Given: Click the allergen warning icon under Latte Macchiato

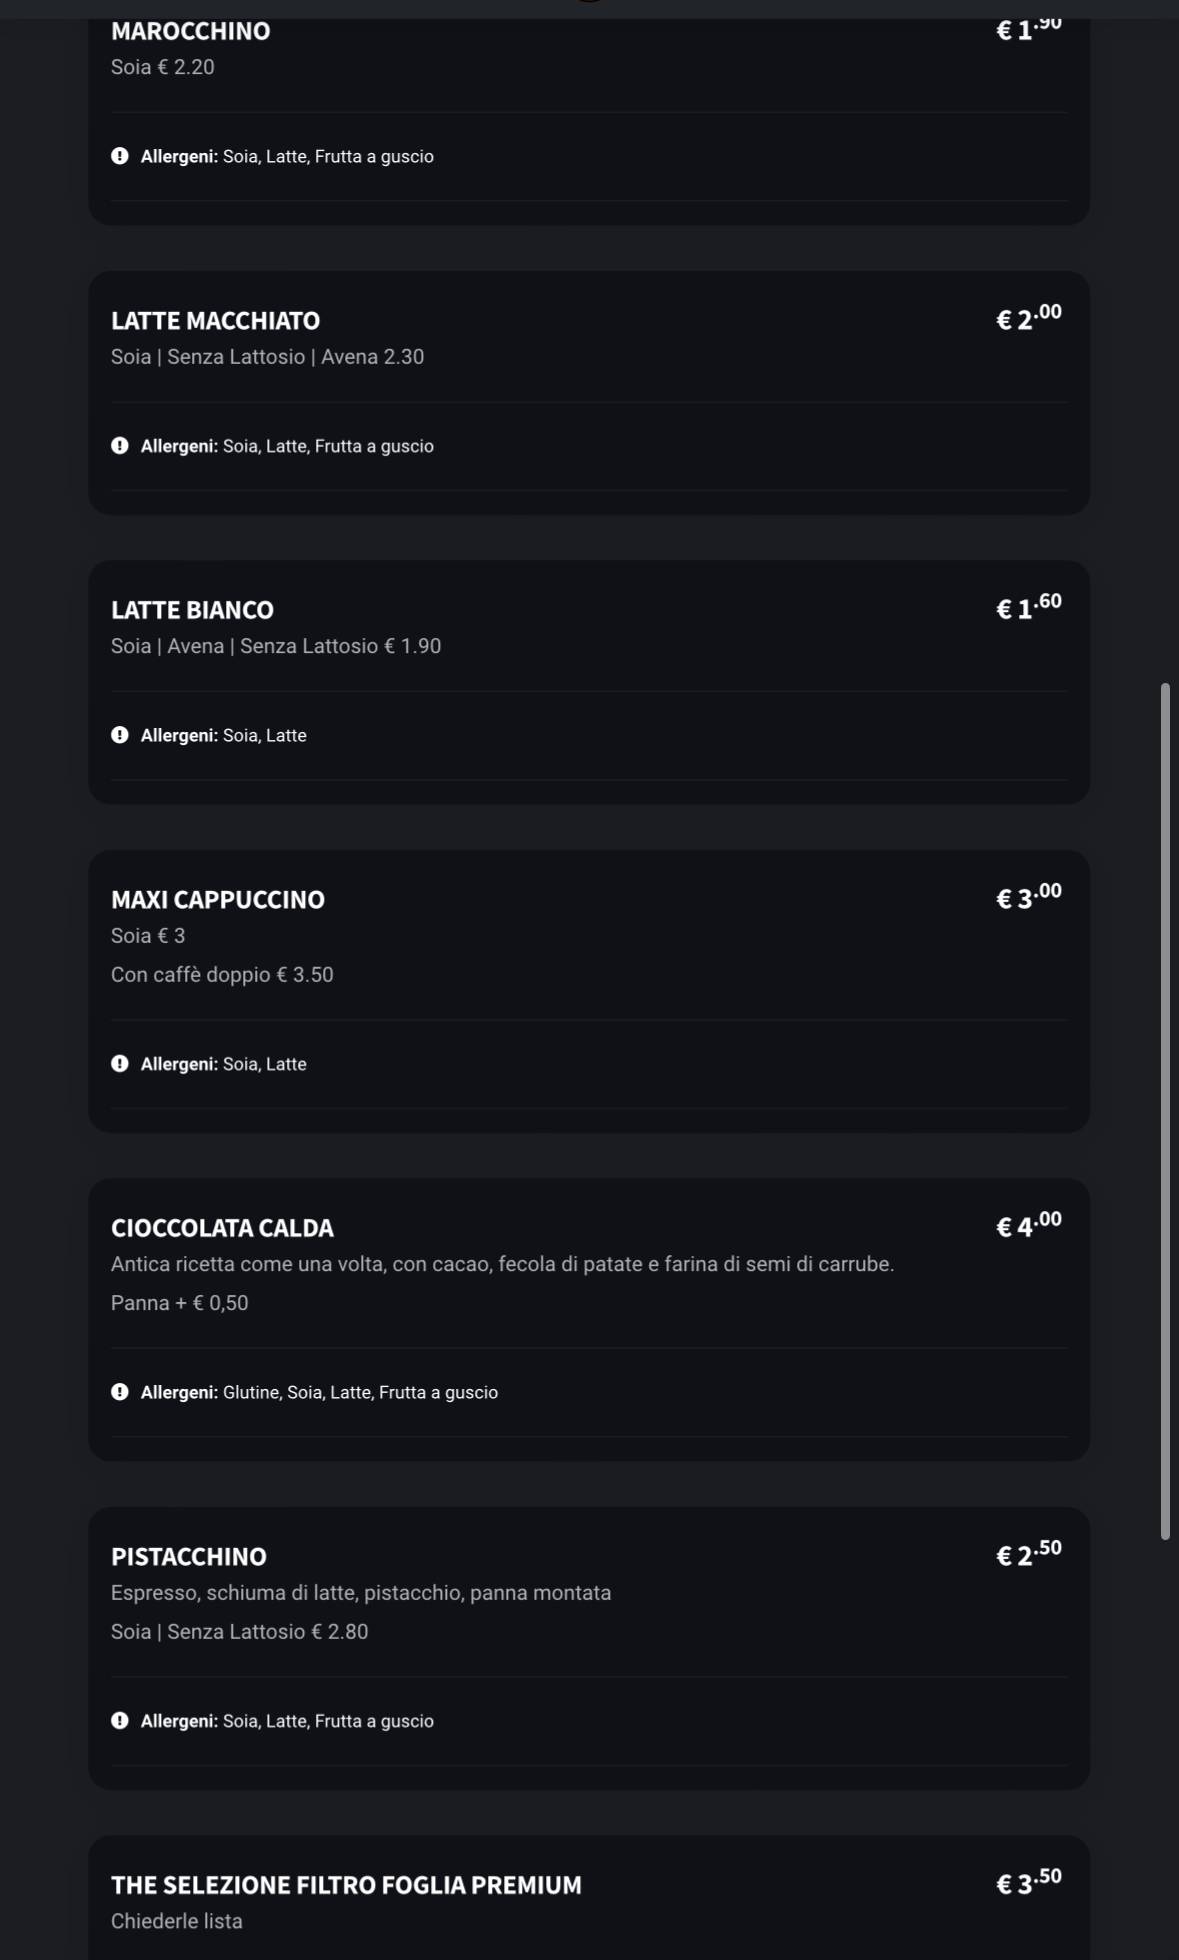Looking at the screenshot, I should (120, 446).
